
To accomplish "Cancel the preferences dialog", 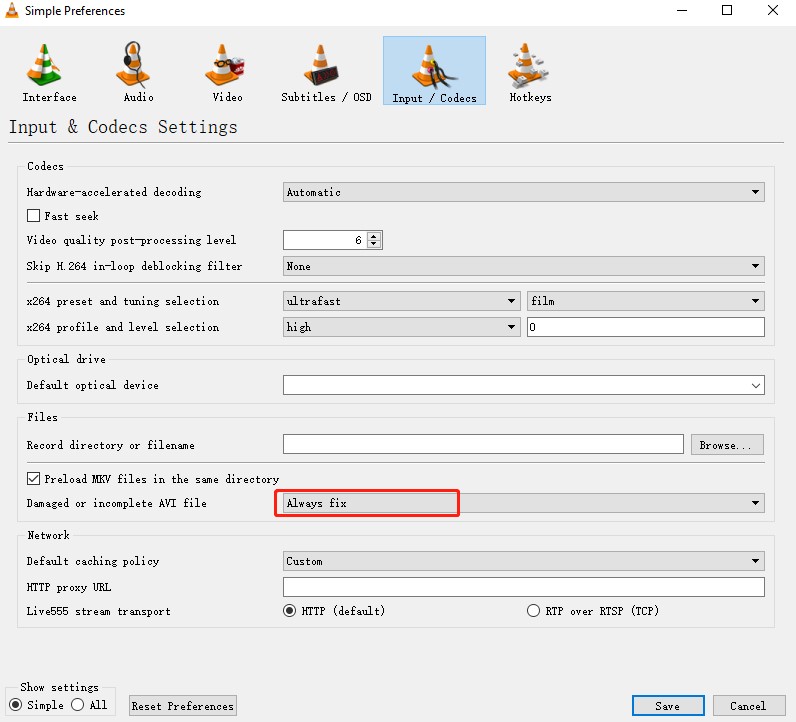I will click(x=749, y=706).
